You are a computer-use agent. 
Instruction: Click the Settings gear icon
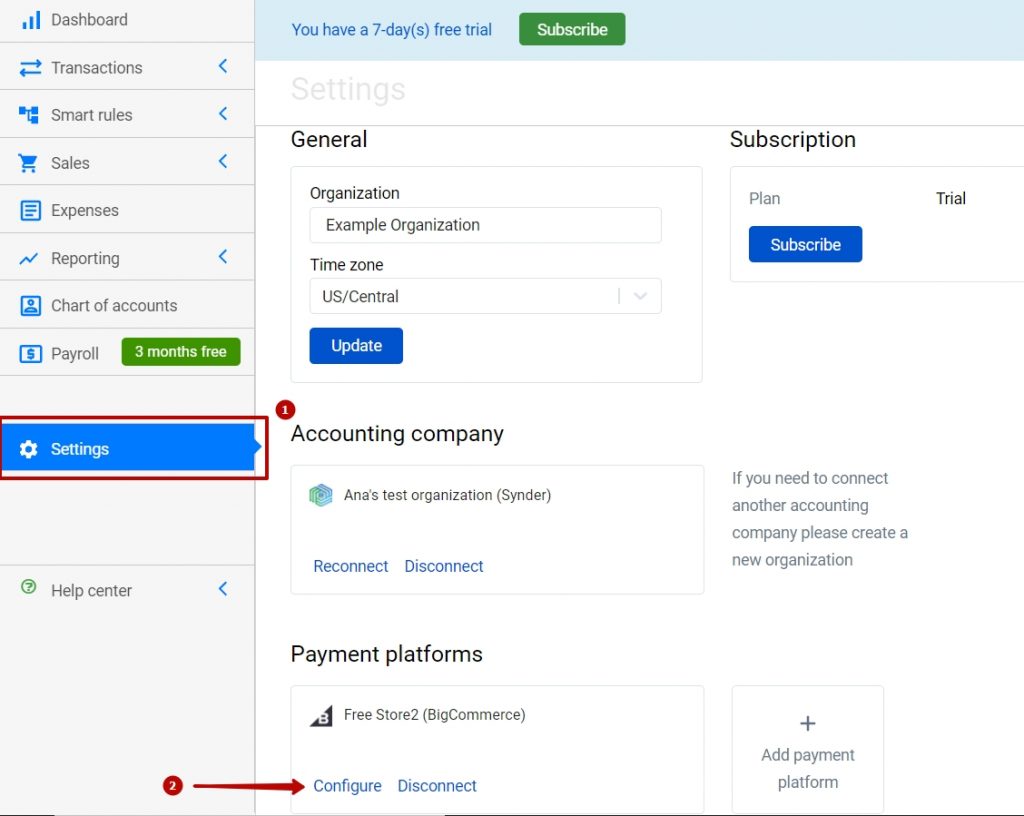pyautogui.click(x=28, y=449)
